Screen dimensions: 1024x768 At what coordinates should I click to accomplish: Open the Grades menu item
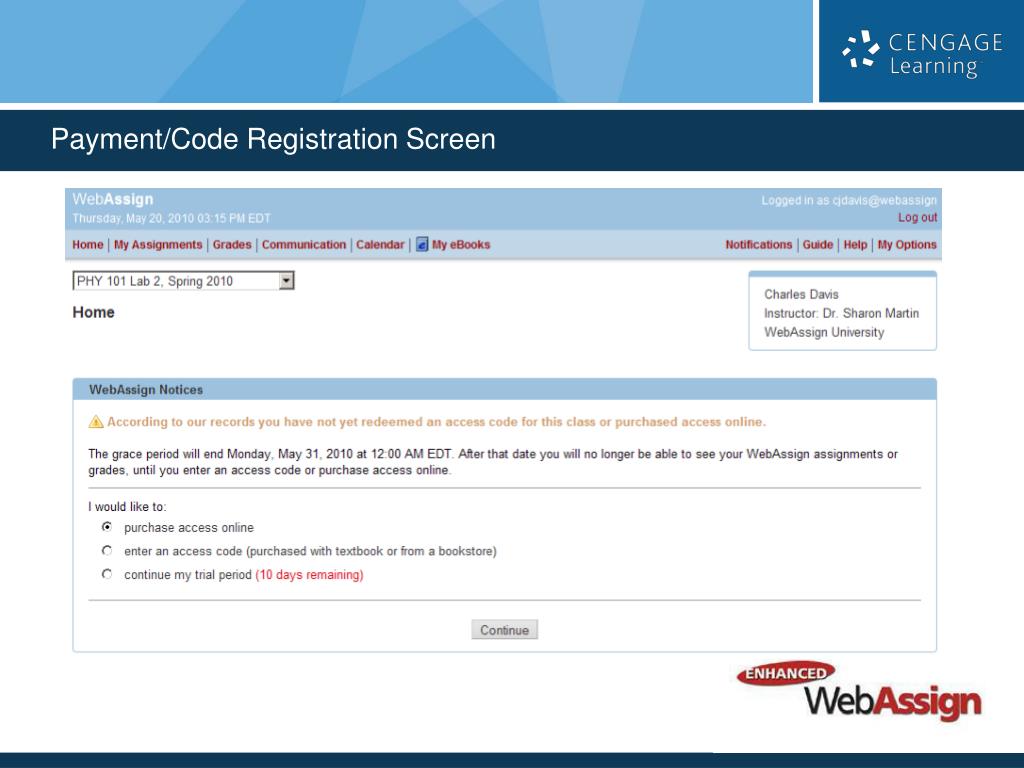232,244
